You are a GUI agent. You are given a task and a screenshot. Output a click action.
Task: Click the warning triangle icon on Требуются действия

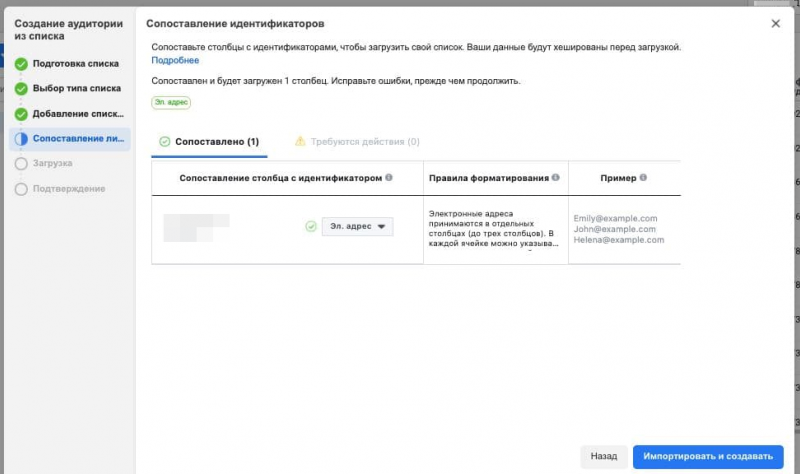point(300,141)
